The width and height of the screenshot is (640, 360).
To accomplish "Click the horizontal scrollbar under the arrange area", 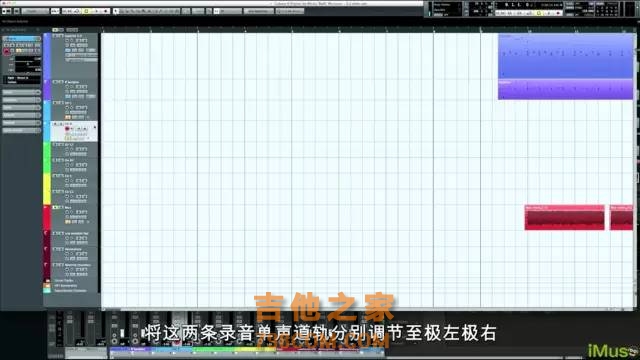I will click(367, 309).
